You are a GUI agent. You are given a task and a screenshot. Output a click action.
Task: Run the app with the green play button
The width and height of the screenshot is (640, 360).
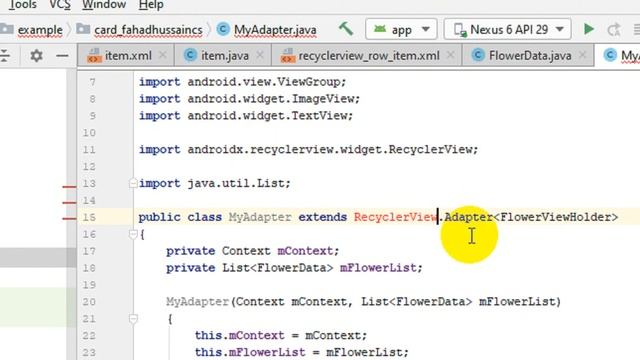click(x=589, y=29)
